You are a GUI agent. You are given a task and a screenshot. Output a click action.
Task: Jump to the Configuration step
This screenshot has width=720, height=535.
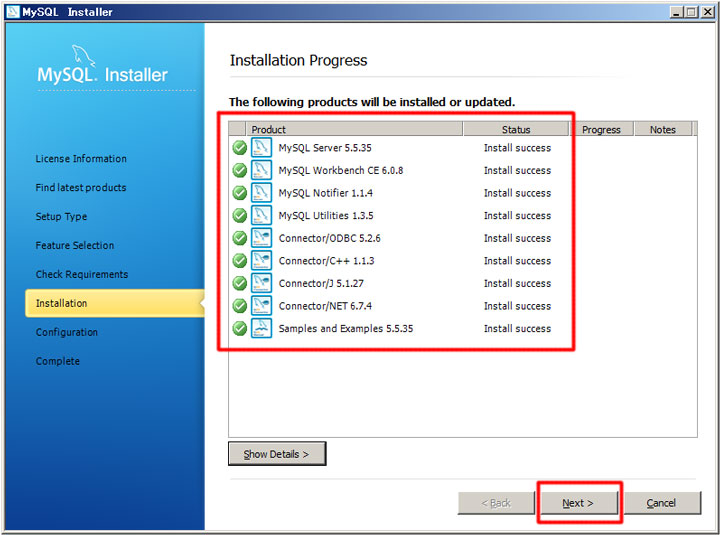[67, 332]
